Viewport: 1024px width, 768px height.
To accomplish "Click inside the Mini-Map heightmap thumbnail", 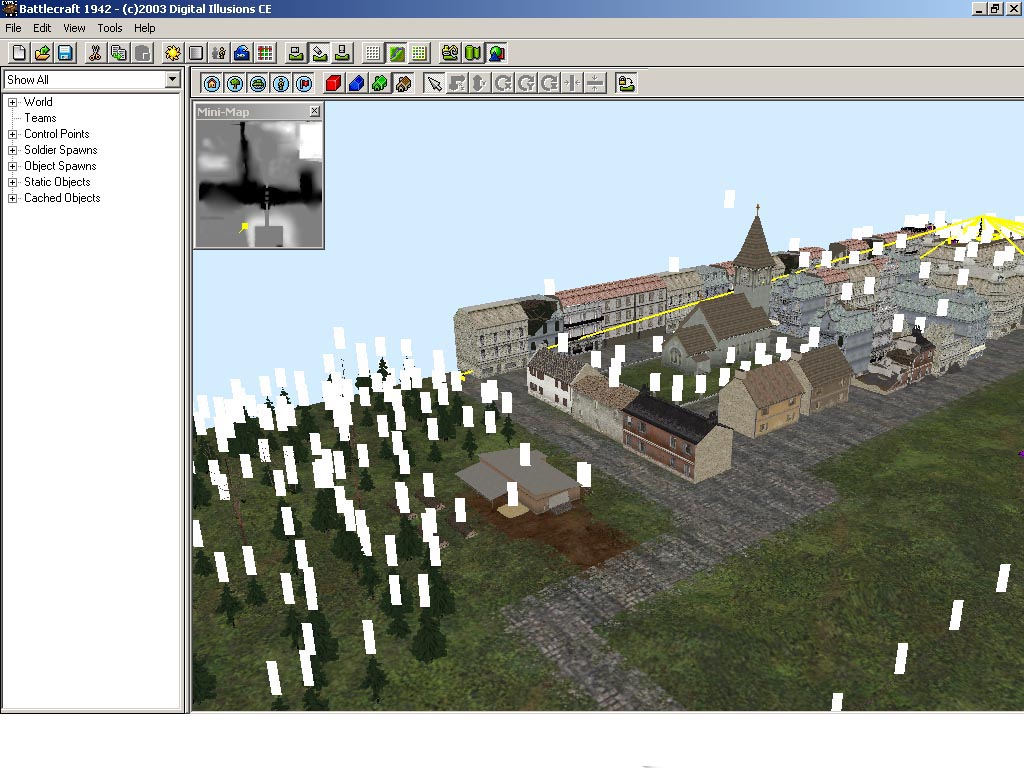I will tap(260, 184).
